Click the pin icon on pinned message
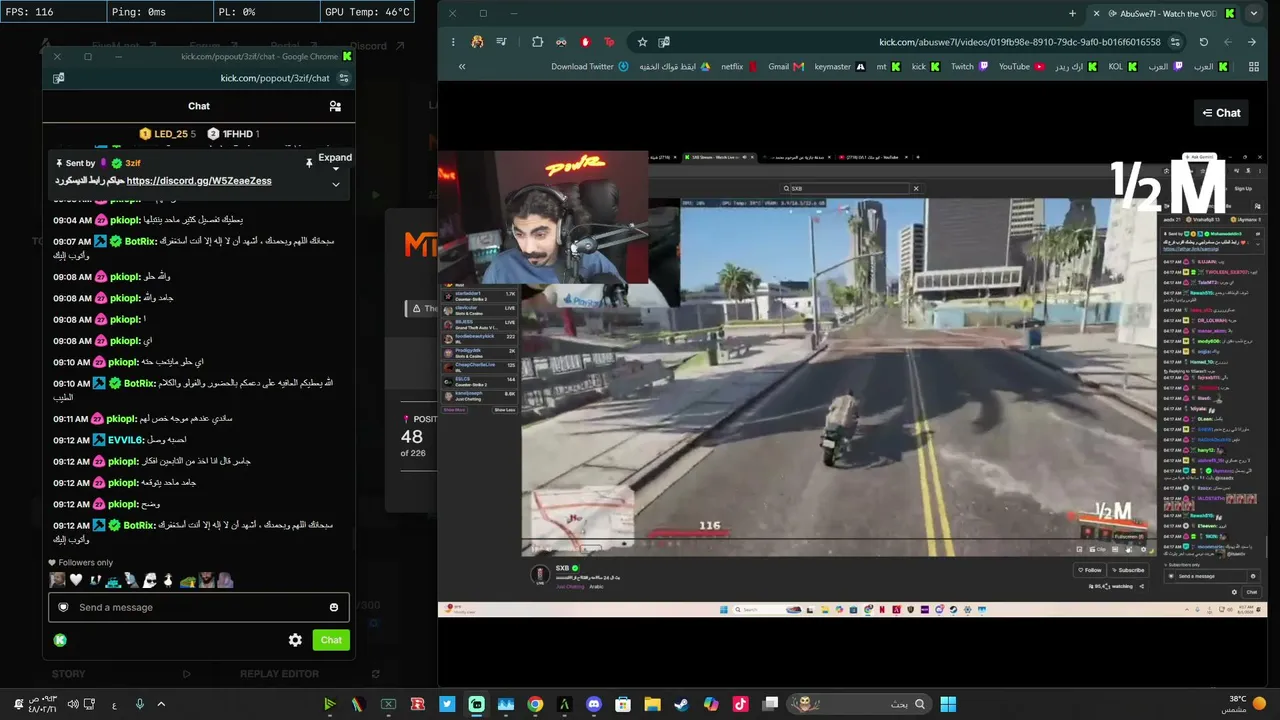This screenshot has width=1280, height=720. coord(309,162)
